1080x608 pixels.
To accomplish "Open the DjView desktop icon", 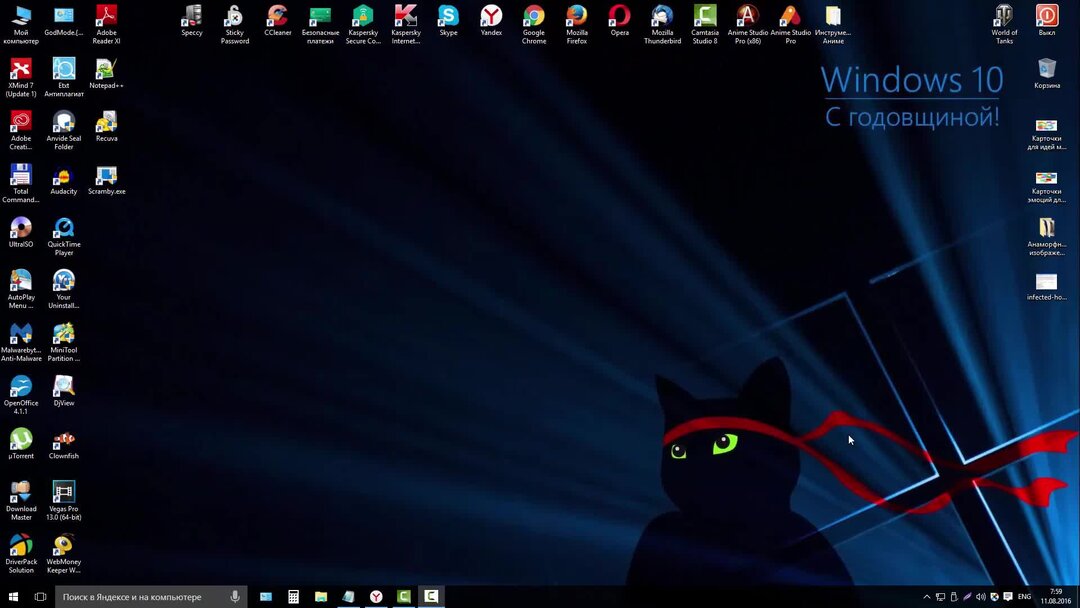I will tap(63, 391).
